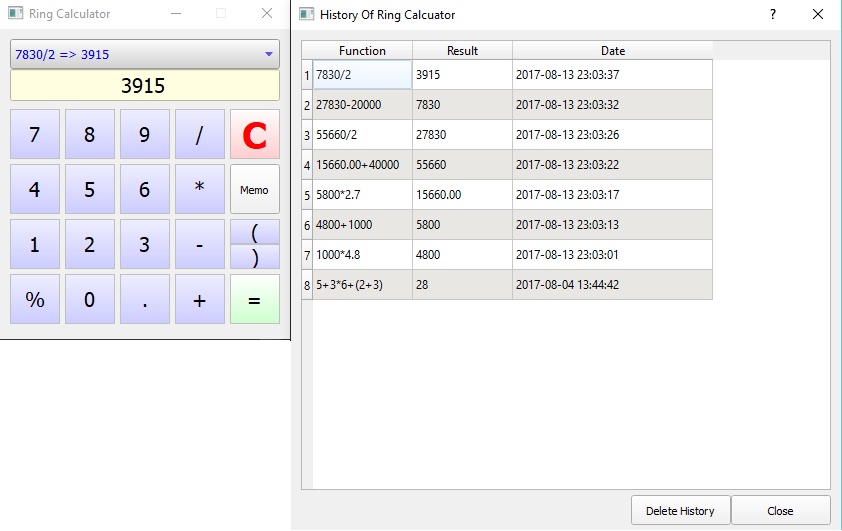
Task: Select row 8 header in history table
Action: coord(307,285)
